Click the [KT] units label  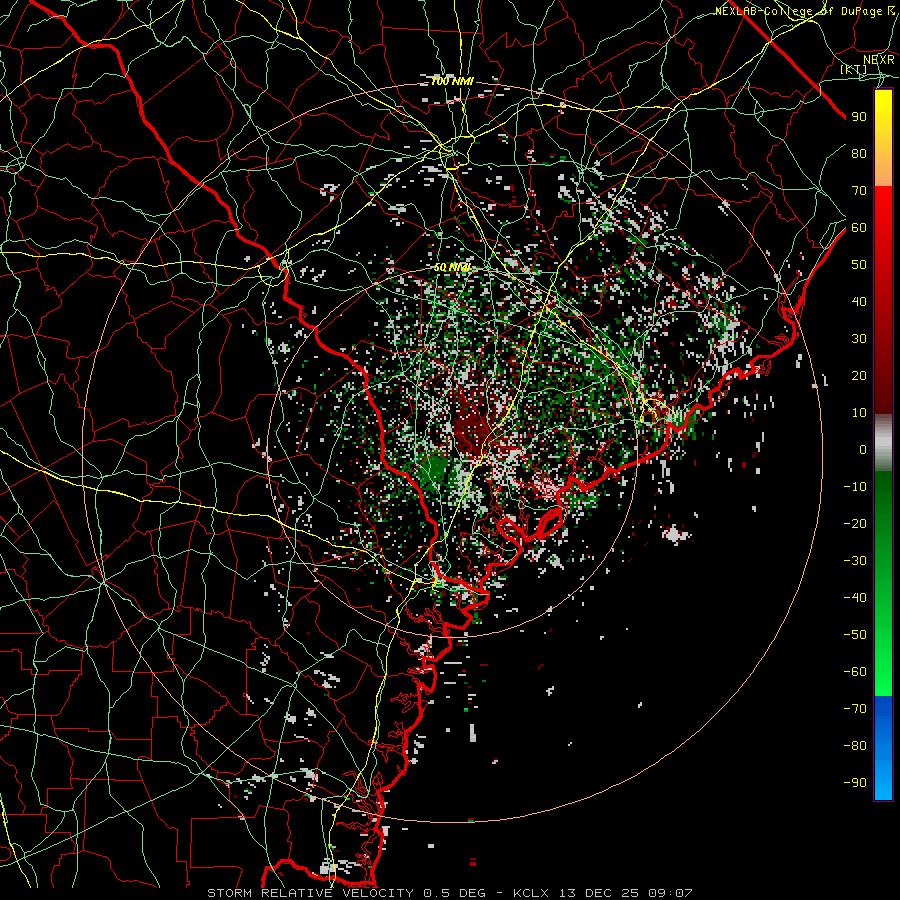coord(854,69)
